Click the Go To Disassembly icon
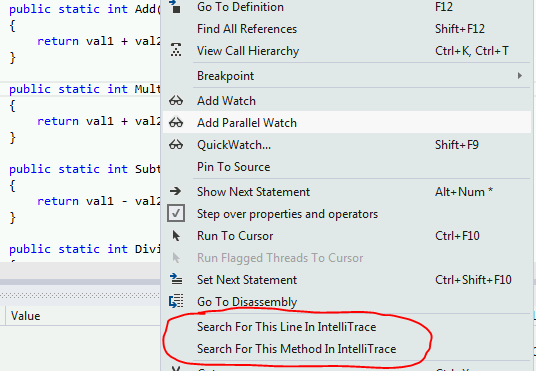This screenshot has width=536, height=371. click(176, 301)
